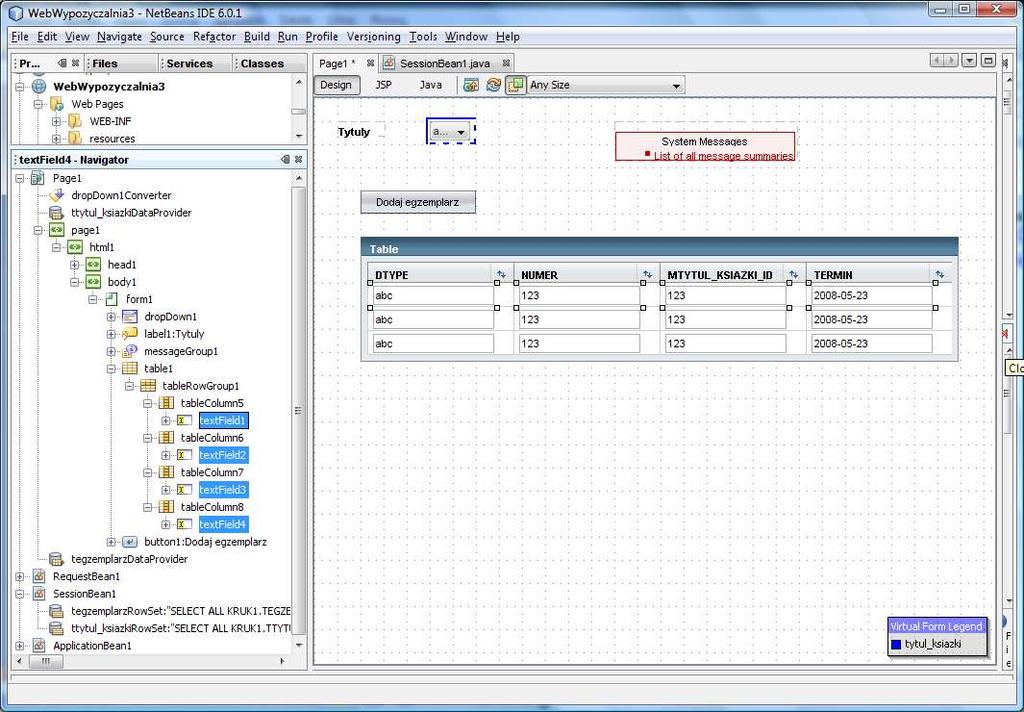This screenshot has width=1024, height=712.
Task: Expand the dropDown1 node
Action: click(x=111, y=317)
